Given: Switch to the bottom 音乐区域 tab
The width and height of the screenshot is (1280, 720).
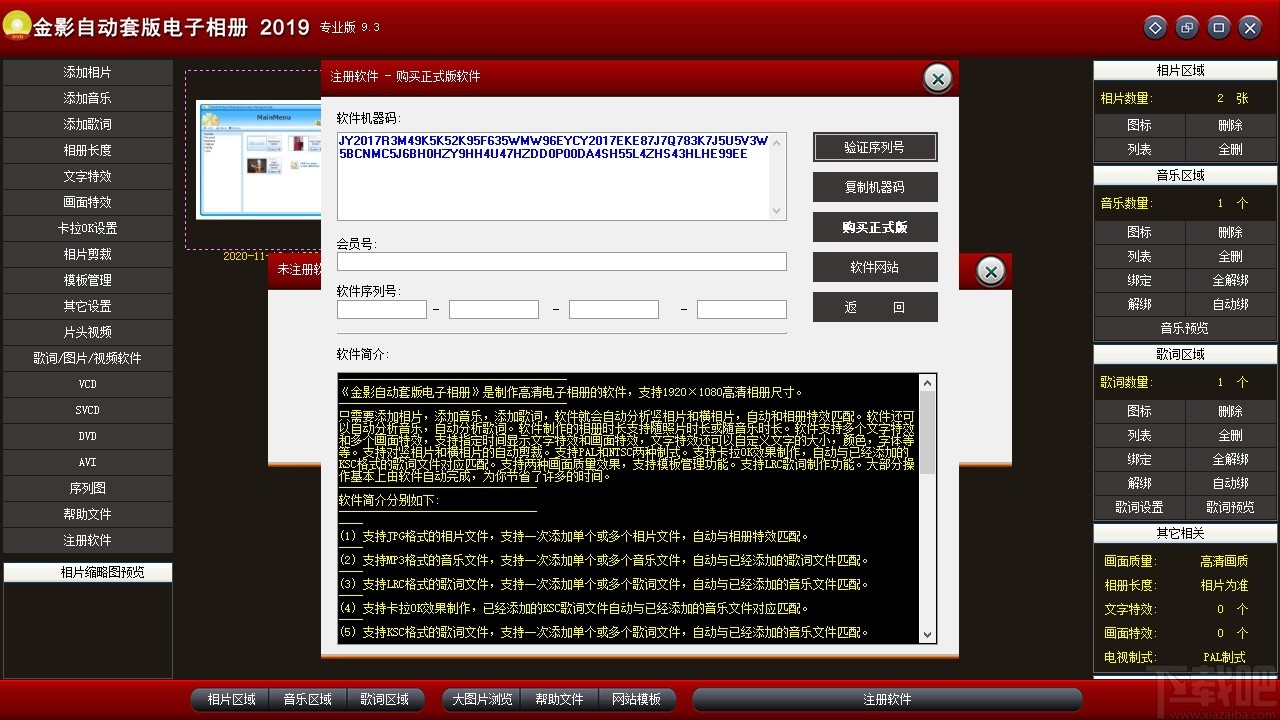Looking at the screenshot, I should pos(308,700).
